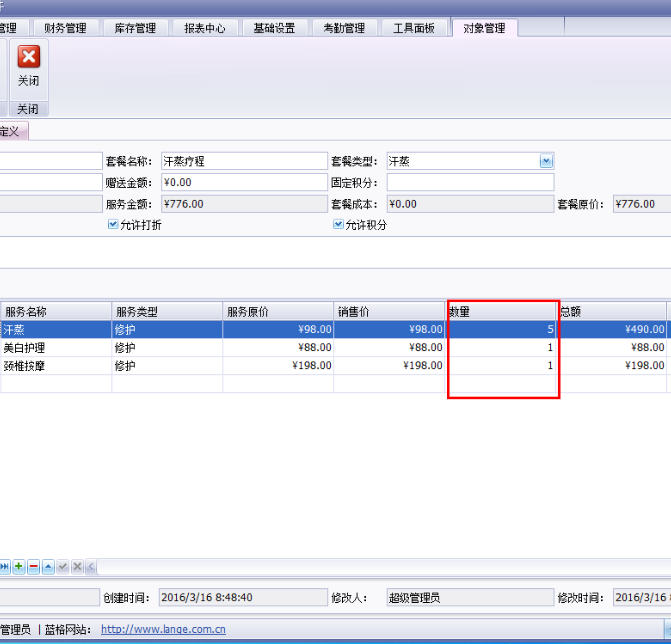Click the 修改时间 field
The height and width of the screenshot is (644, 671).
coord(642,597)
